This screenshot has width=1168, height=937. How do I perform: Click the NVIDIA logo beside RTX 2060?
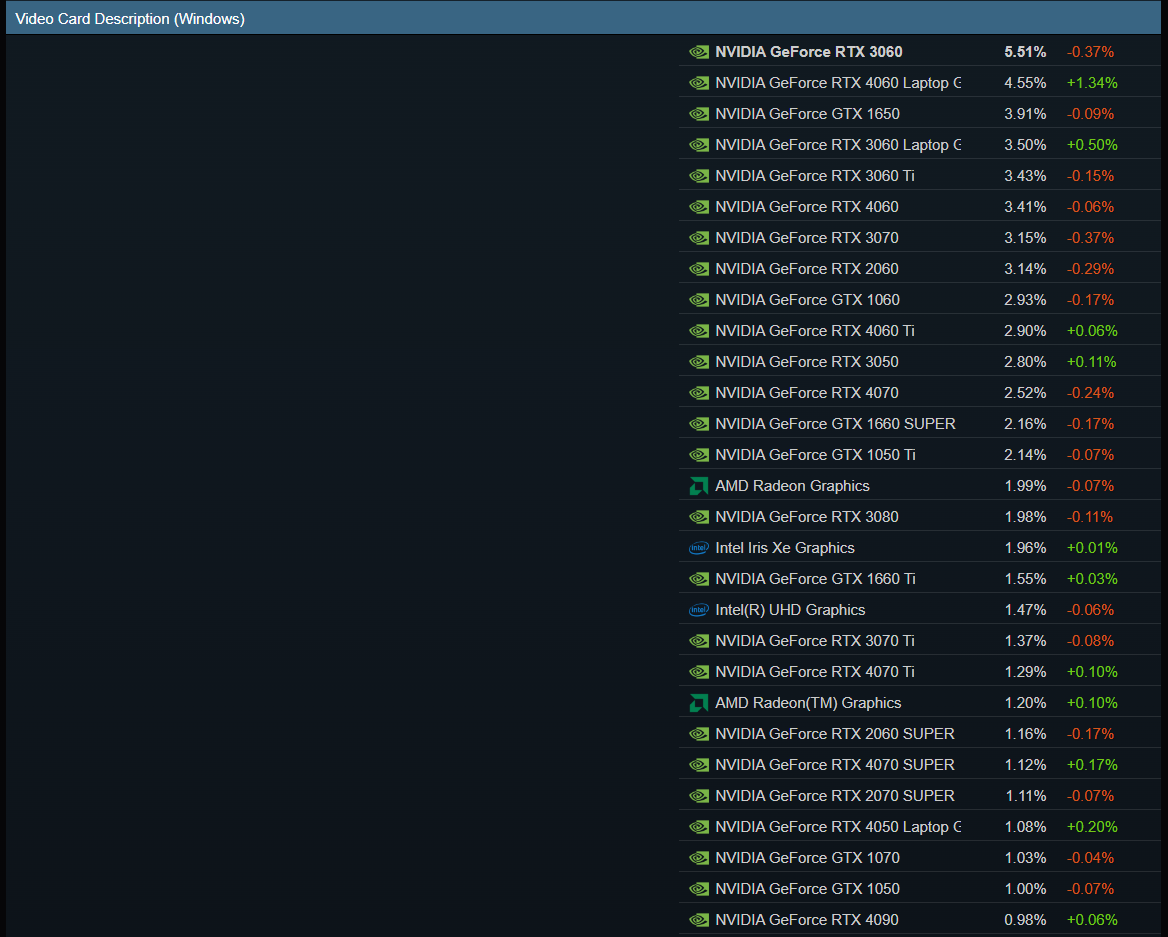(699, 269)
